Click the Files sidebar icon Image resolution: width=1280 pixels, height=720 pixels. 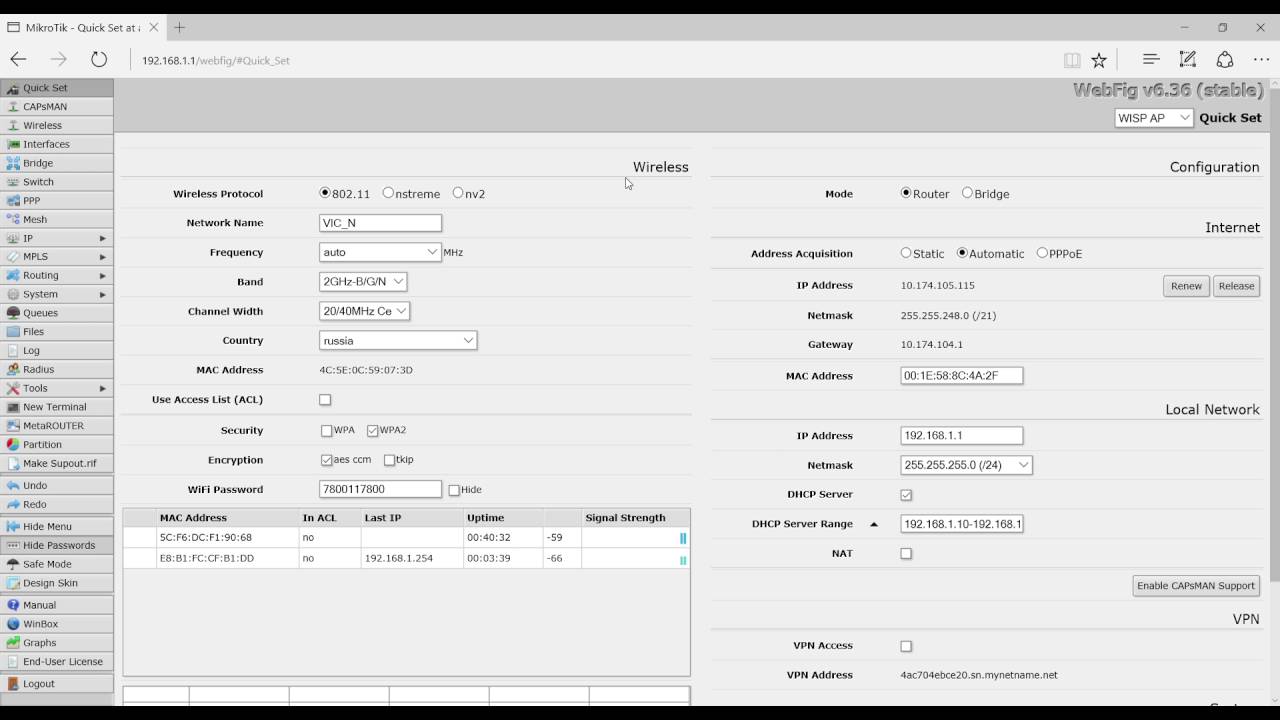click(13, 332)
